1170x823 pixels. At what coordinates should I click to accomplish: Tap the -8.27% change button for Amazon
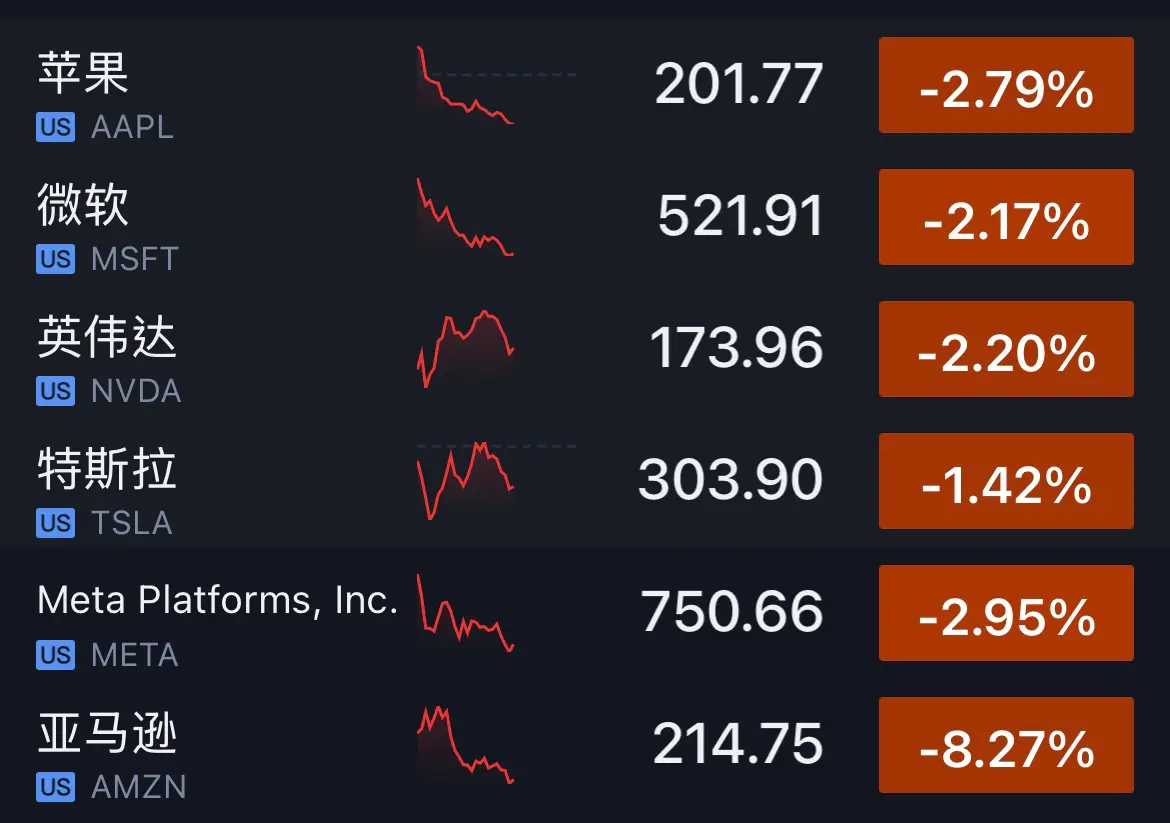click(1005, 745)
